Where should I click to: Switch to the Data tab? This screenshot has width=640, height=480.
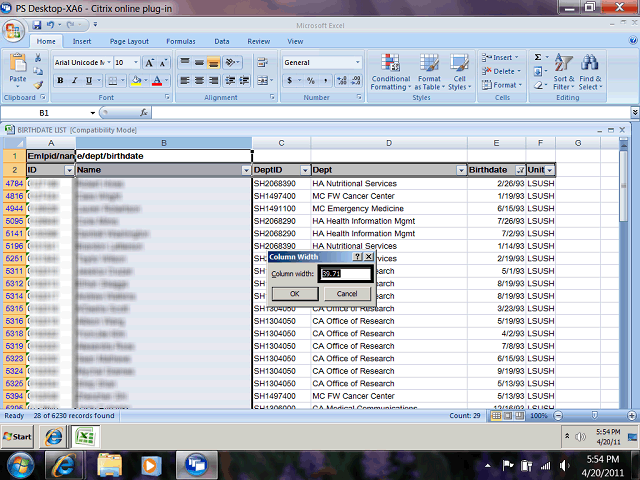click(222, 41)
